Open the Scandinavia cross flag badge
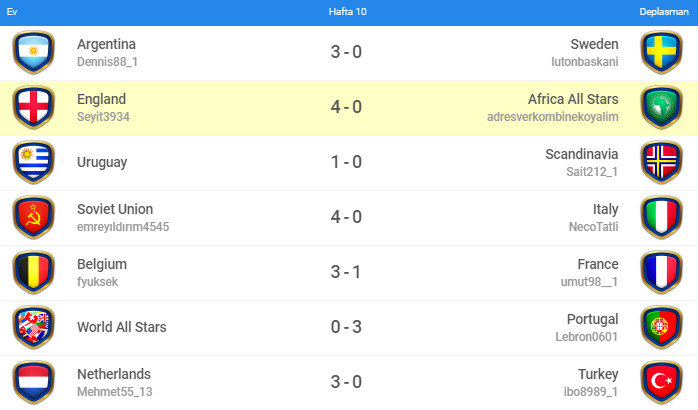The height and width of the screenshot is (410, 698). (x=661, y=162)
